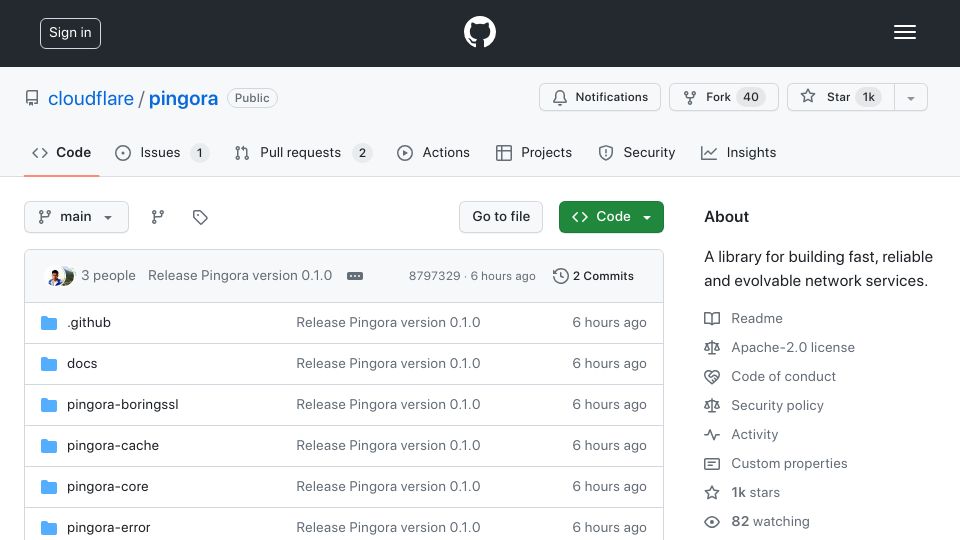Open the hamburger navigation menu
This screenshot has height=540, width=960.
coord(904,32)
